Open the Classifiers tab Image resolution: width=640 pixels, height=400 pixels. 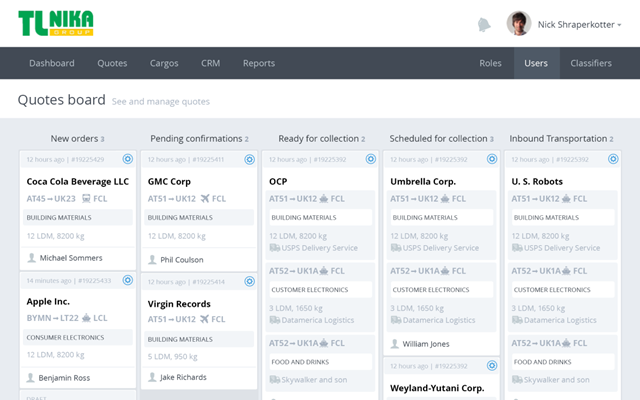point(591,63)
